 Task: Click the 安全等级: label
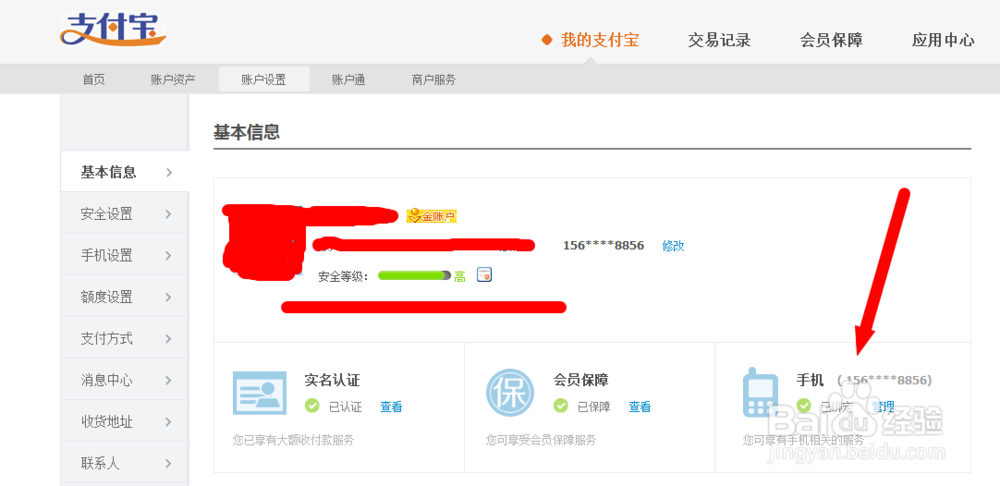(x=344, y=277)
